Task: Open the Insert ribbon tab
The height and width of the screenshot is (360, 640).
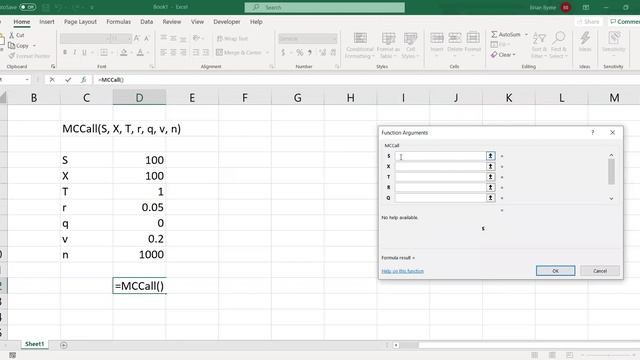Action: (47, 22)
